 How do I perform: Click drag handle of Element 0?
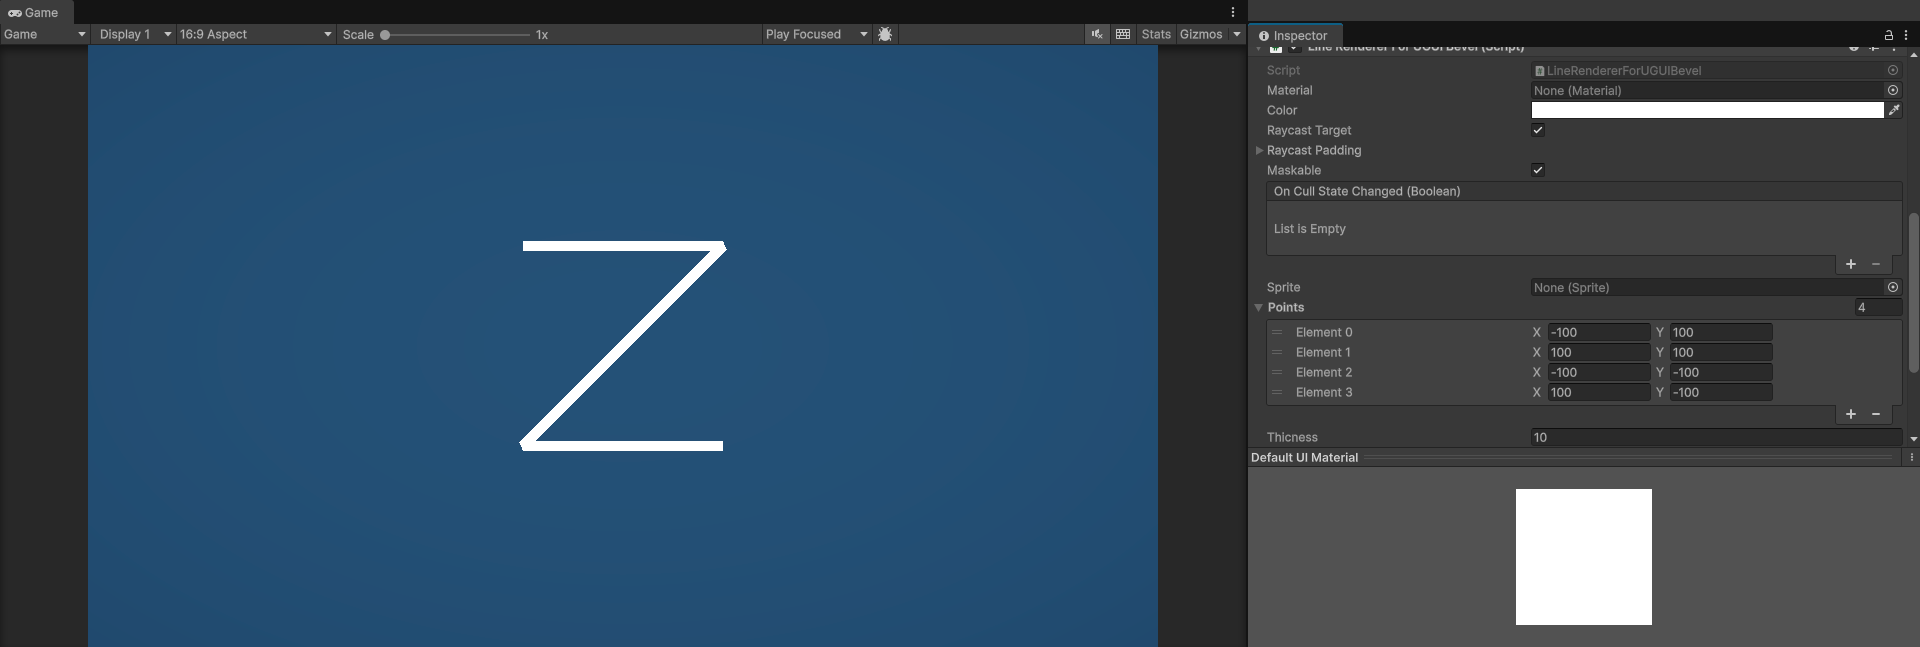point(1277,332)
